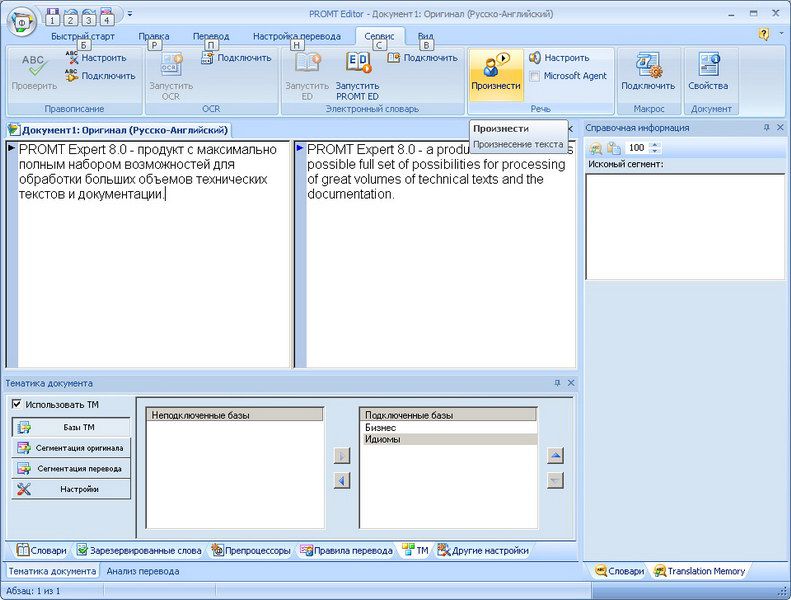This screenshot has height=600, width=791.
Task: Click the Макрос Подключить icon
Action: (648, 71)
